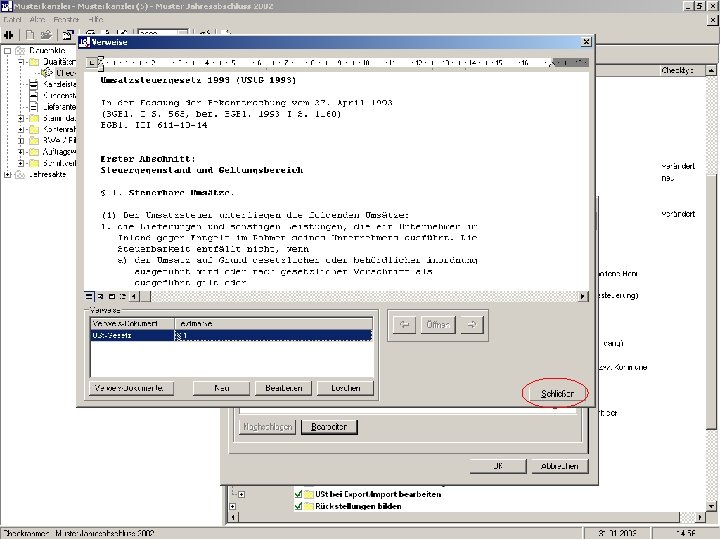Click the new document toolbar icon

[x=30, y=34]
